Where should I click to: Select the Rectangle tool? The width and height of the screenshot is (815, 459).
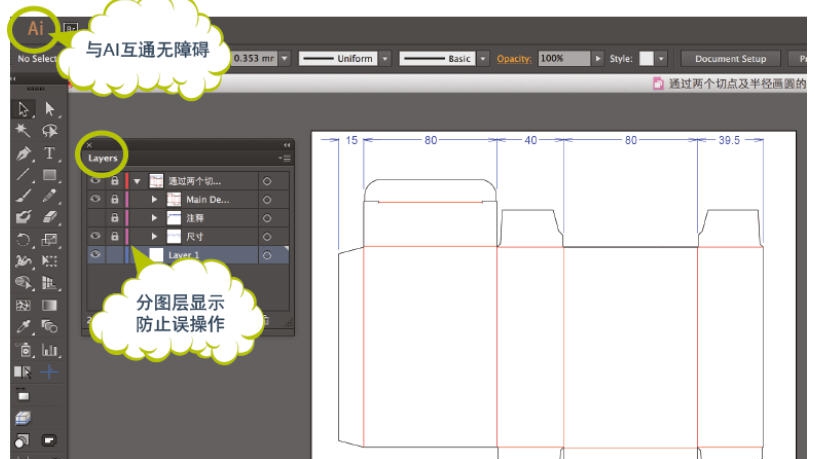(49, 176)
